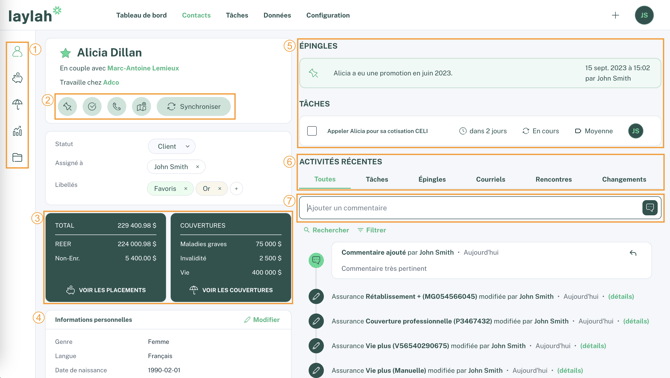670x378 pixels.
Task: Open détails for Vie plus (Manuelle)
Action: tap(570, 371)
